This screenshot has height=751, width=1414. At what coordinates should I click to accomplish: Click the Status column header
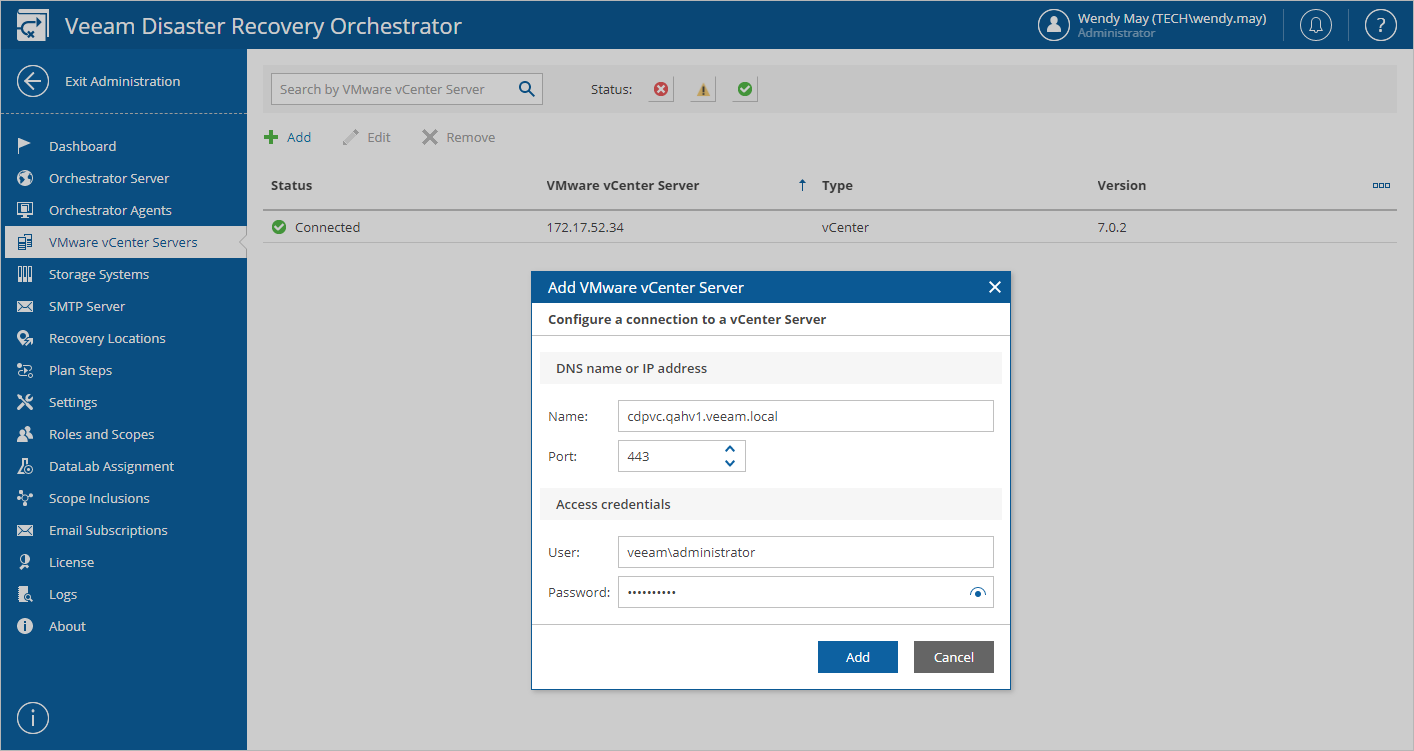click(x=292, y=185)
